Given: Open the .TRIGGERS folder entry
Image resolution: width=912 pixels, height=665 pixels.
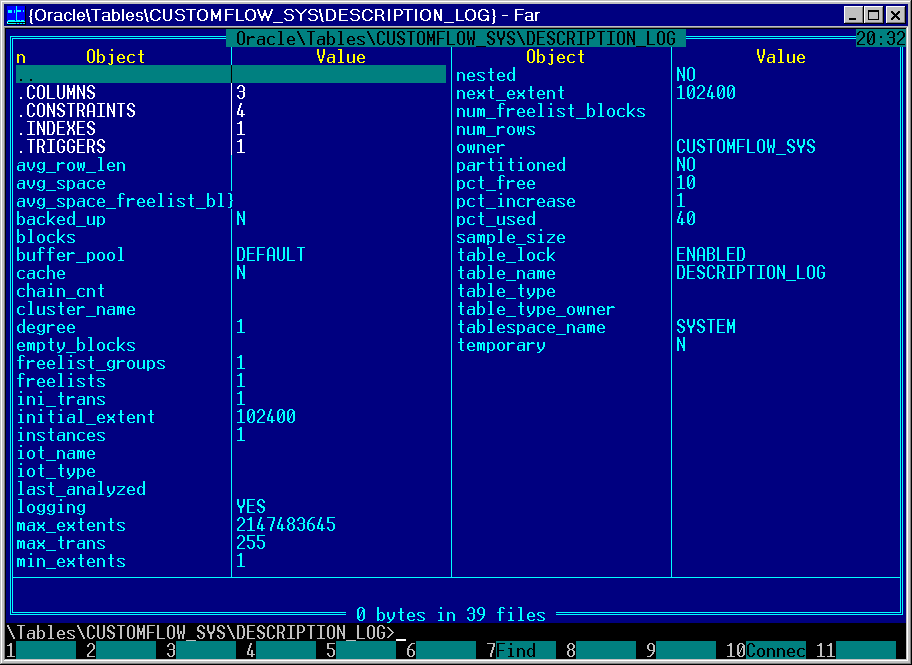Looking at the screenshot, I should (x=61, y=147).
